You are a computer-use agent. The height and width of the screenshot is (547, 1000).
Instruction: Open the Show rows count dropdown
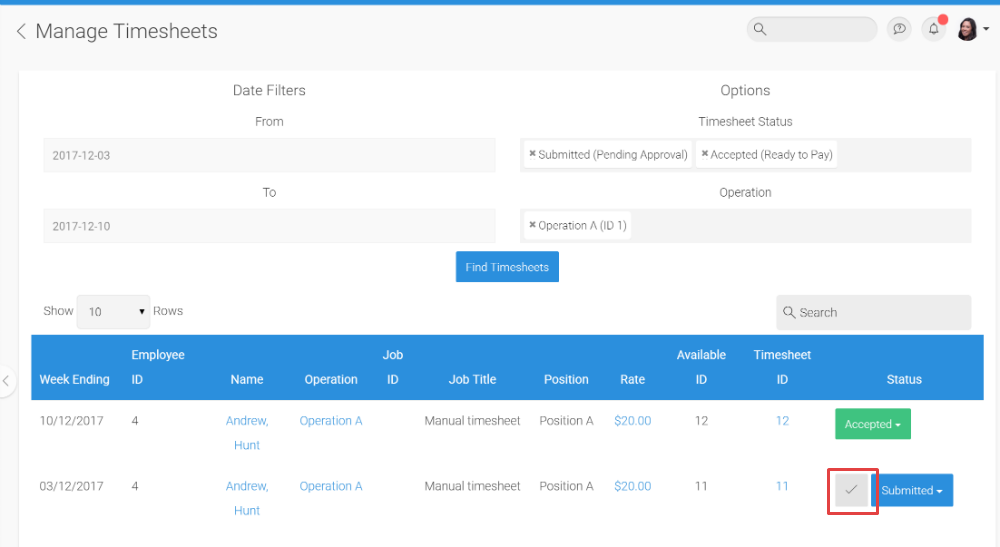click(112, 312)
